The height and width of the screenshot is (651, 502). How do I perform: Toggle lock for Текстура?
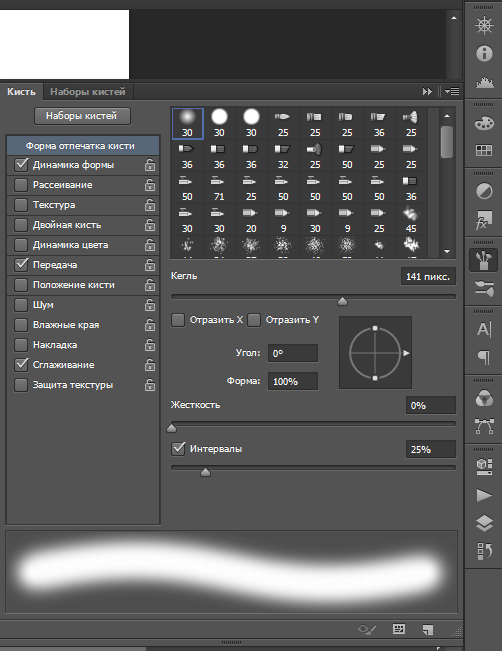150,205
